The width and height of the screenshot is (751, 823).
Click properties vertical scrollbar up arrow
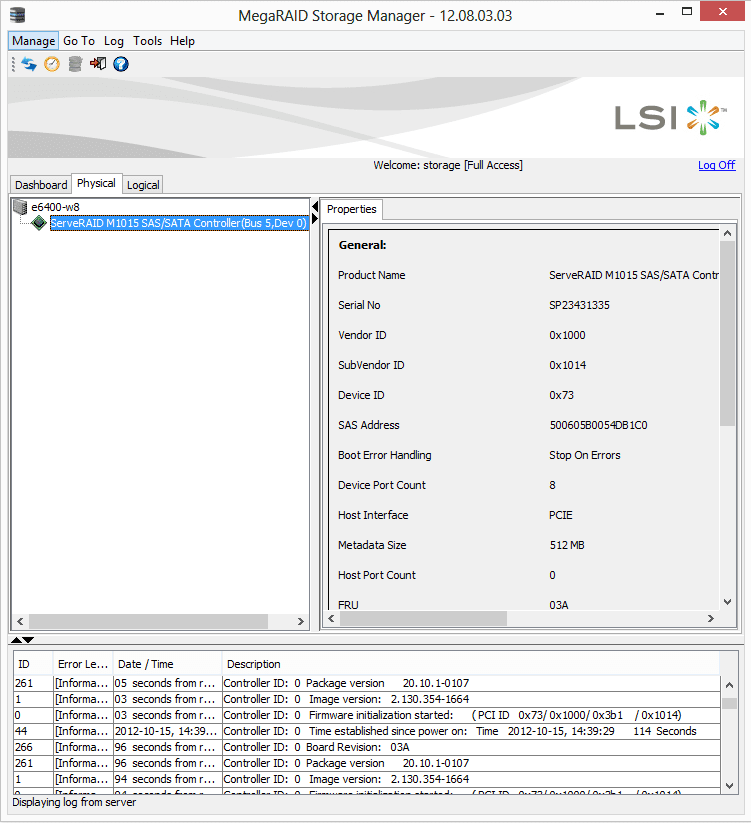pos(727,234)
